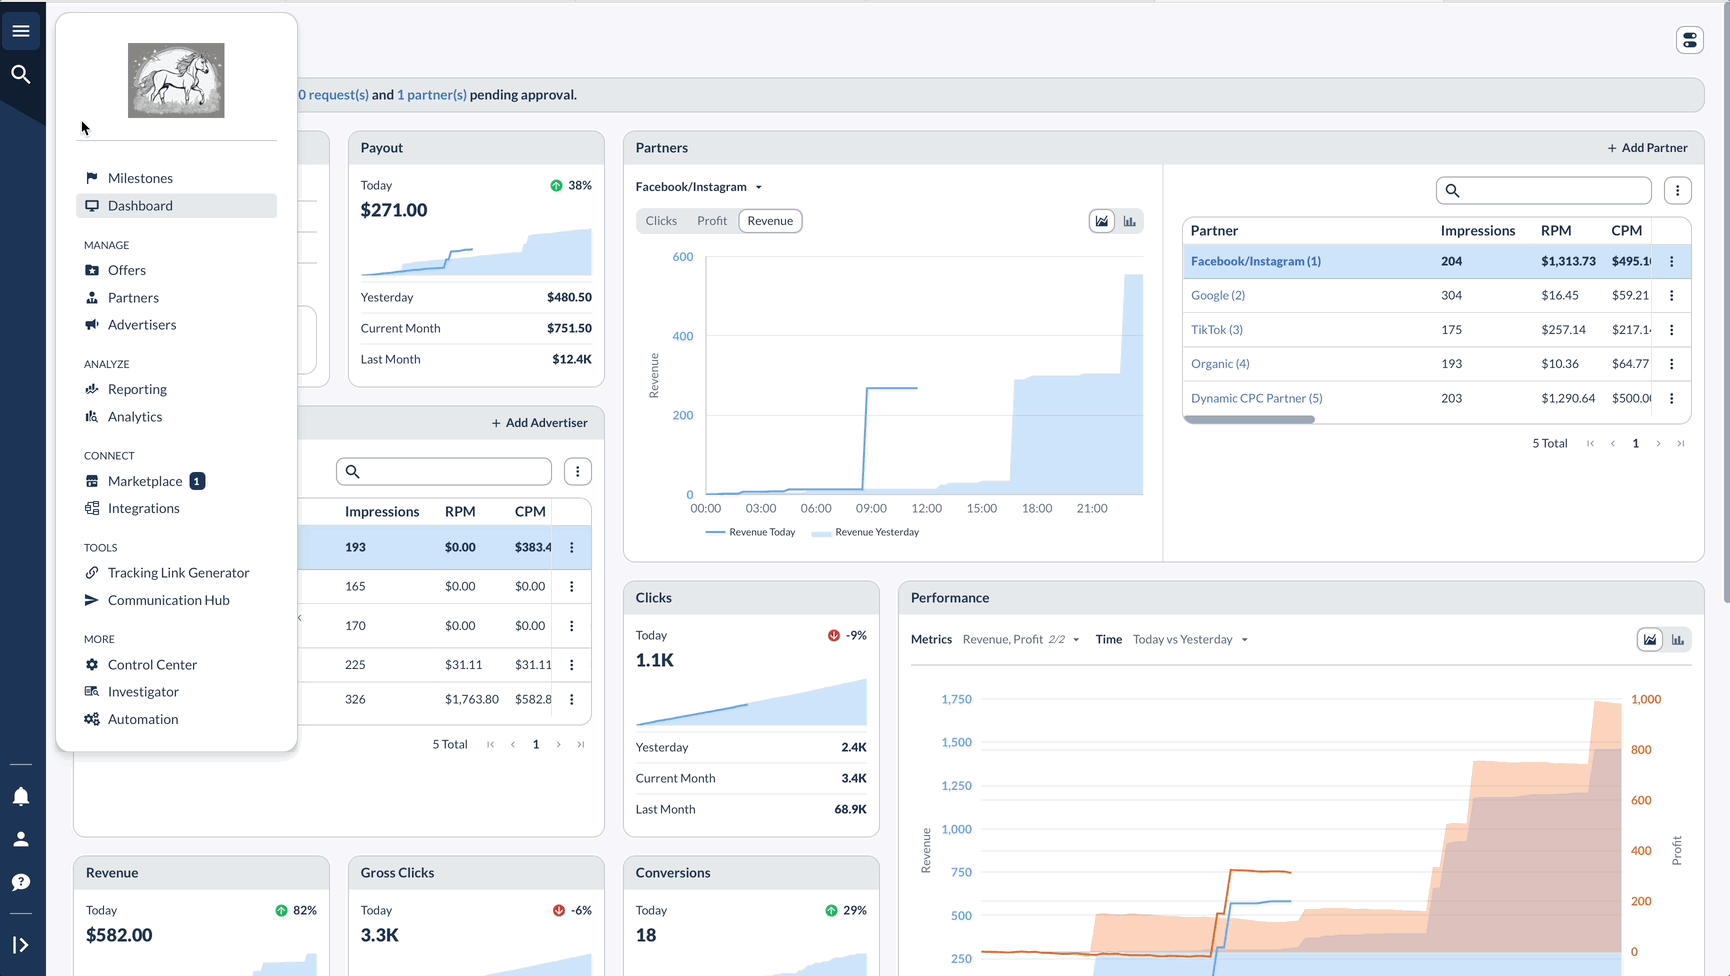Select area chart view in Performance panel
Screen dimensions: 1730x976
(x=1650, y=640)
